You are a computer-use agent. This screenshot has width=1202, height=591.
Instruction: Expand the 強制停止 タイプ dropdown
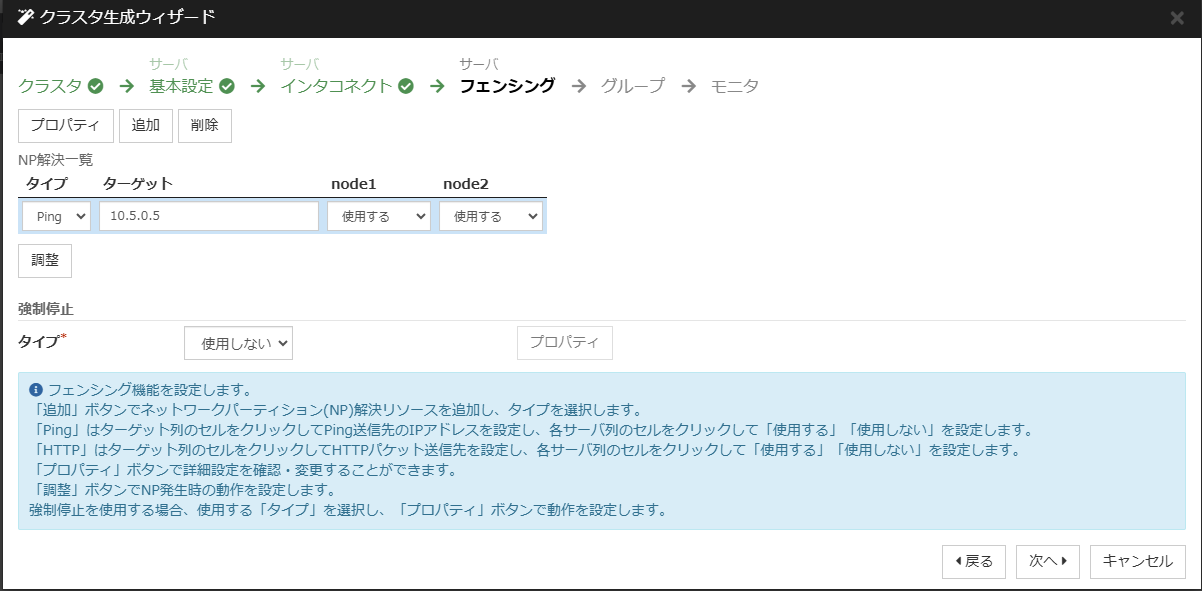point(238,343)
